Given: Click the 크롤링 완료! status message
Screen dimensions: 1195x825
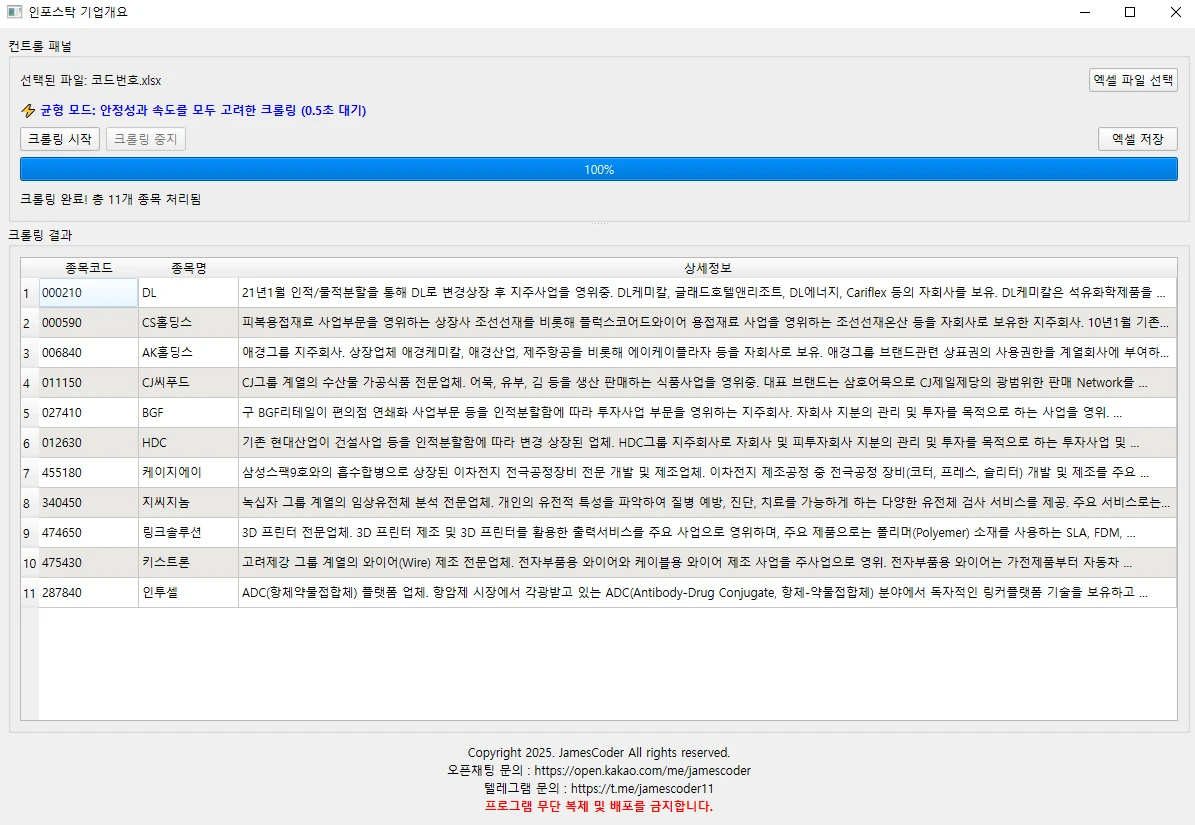Looking at the screenshot, I should (x=111, y=199).
